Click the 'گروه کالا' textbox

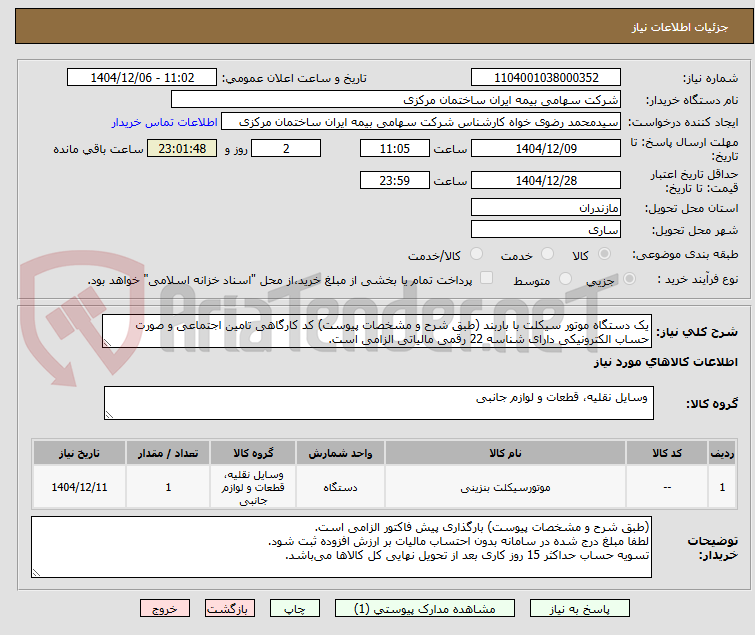pyautogui.click(x=379, y=403)
